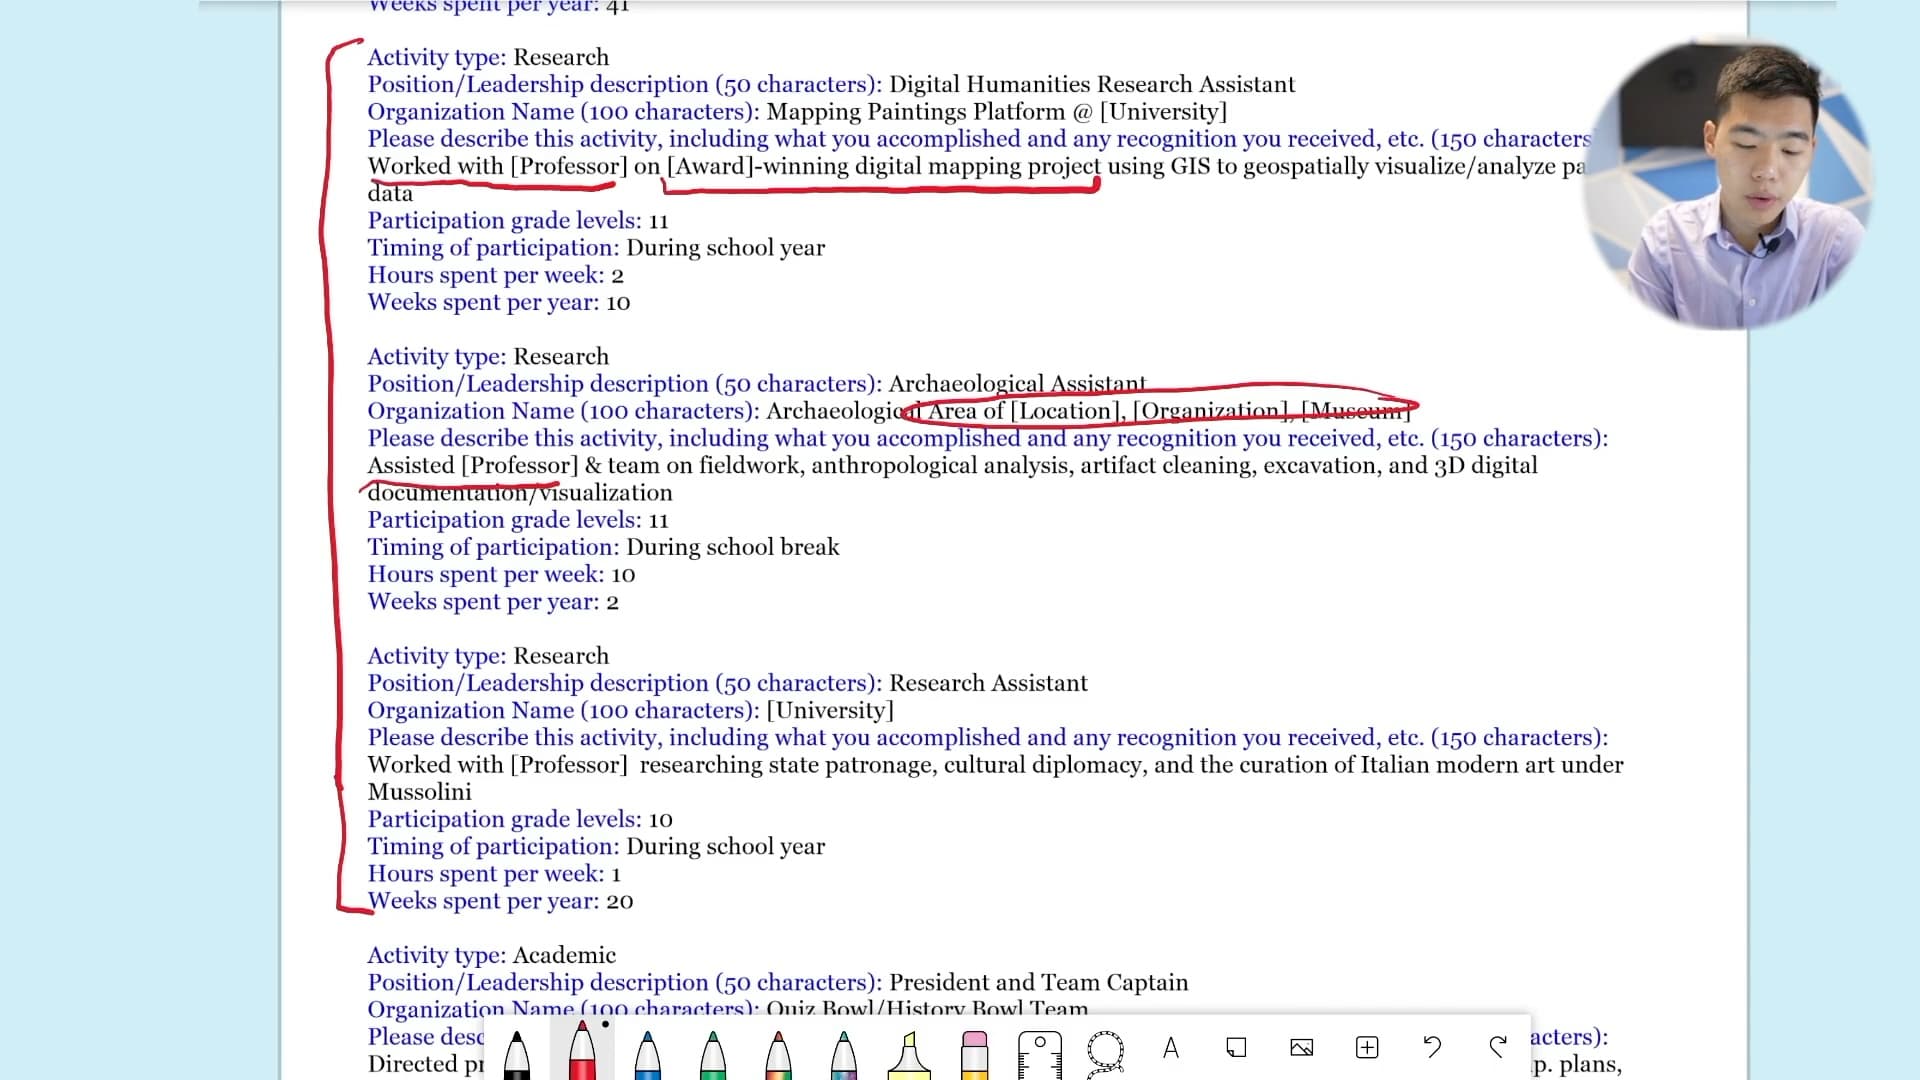This screenshot has height=1080, width=1920.
Task: Click the presenter webcam circle
Action: coord(1726,186)
